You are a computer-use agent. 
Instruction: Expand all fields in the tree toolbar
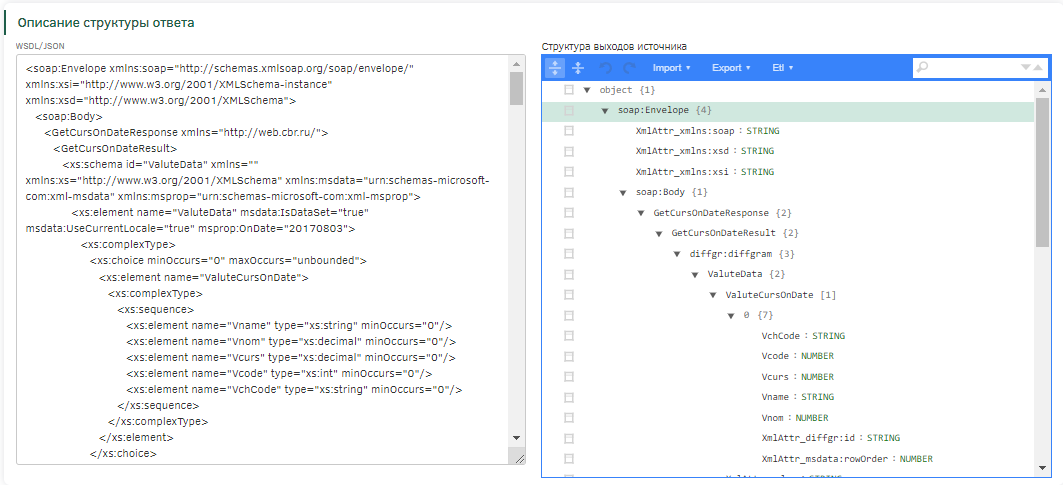[x=555, y=68]
